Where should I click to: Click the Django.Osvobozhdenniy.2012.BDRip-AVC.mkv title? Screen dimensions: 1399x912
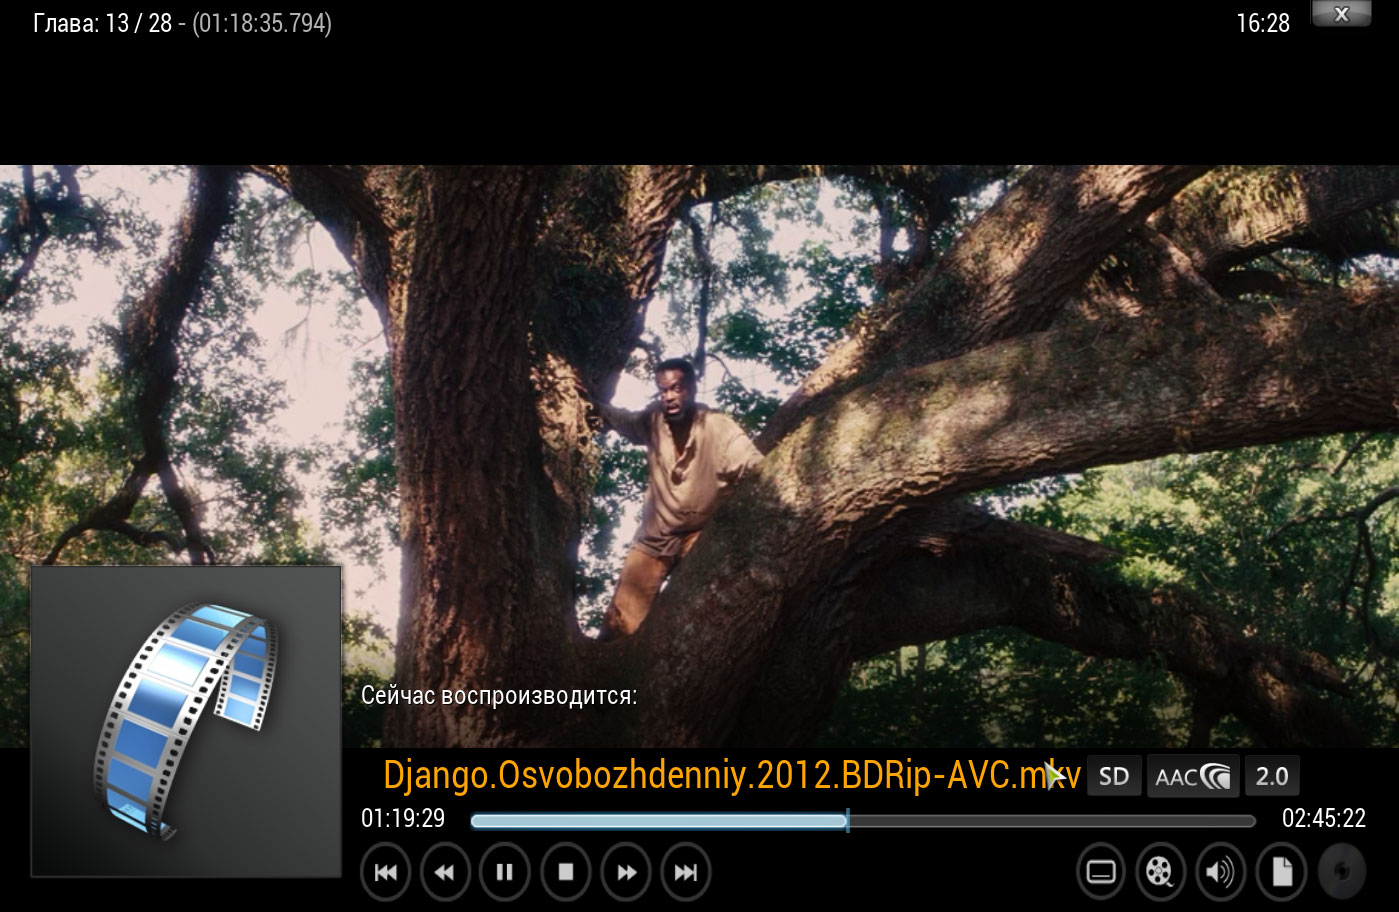click(x=732, y=776)
